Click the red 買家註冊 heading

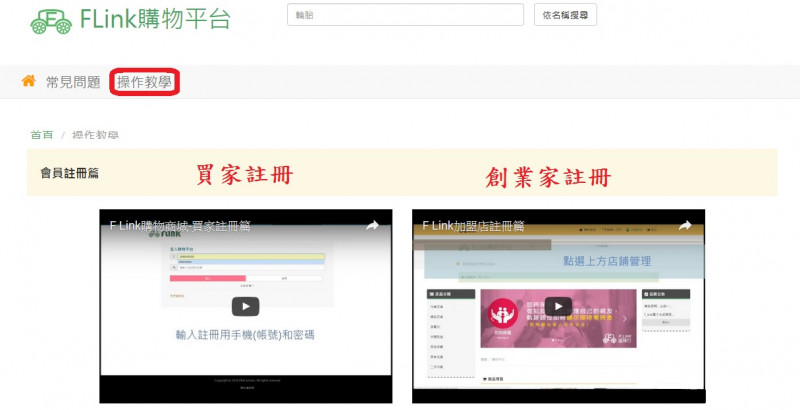click(x=244, y=175)
